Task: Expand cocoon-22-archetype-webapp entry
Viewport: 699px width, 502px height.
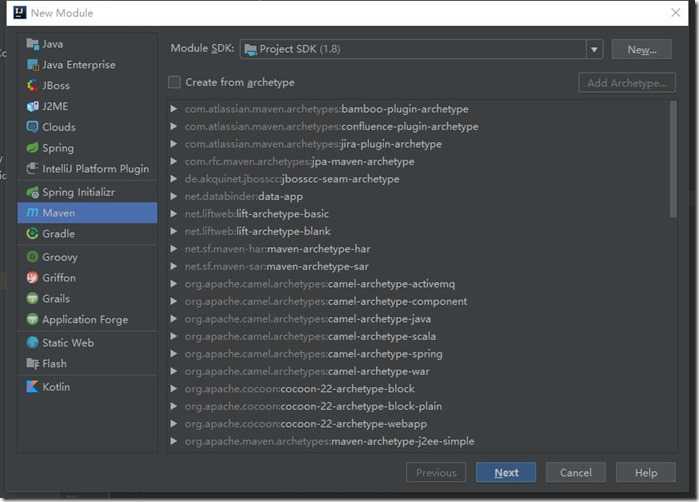Action: 173,424
